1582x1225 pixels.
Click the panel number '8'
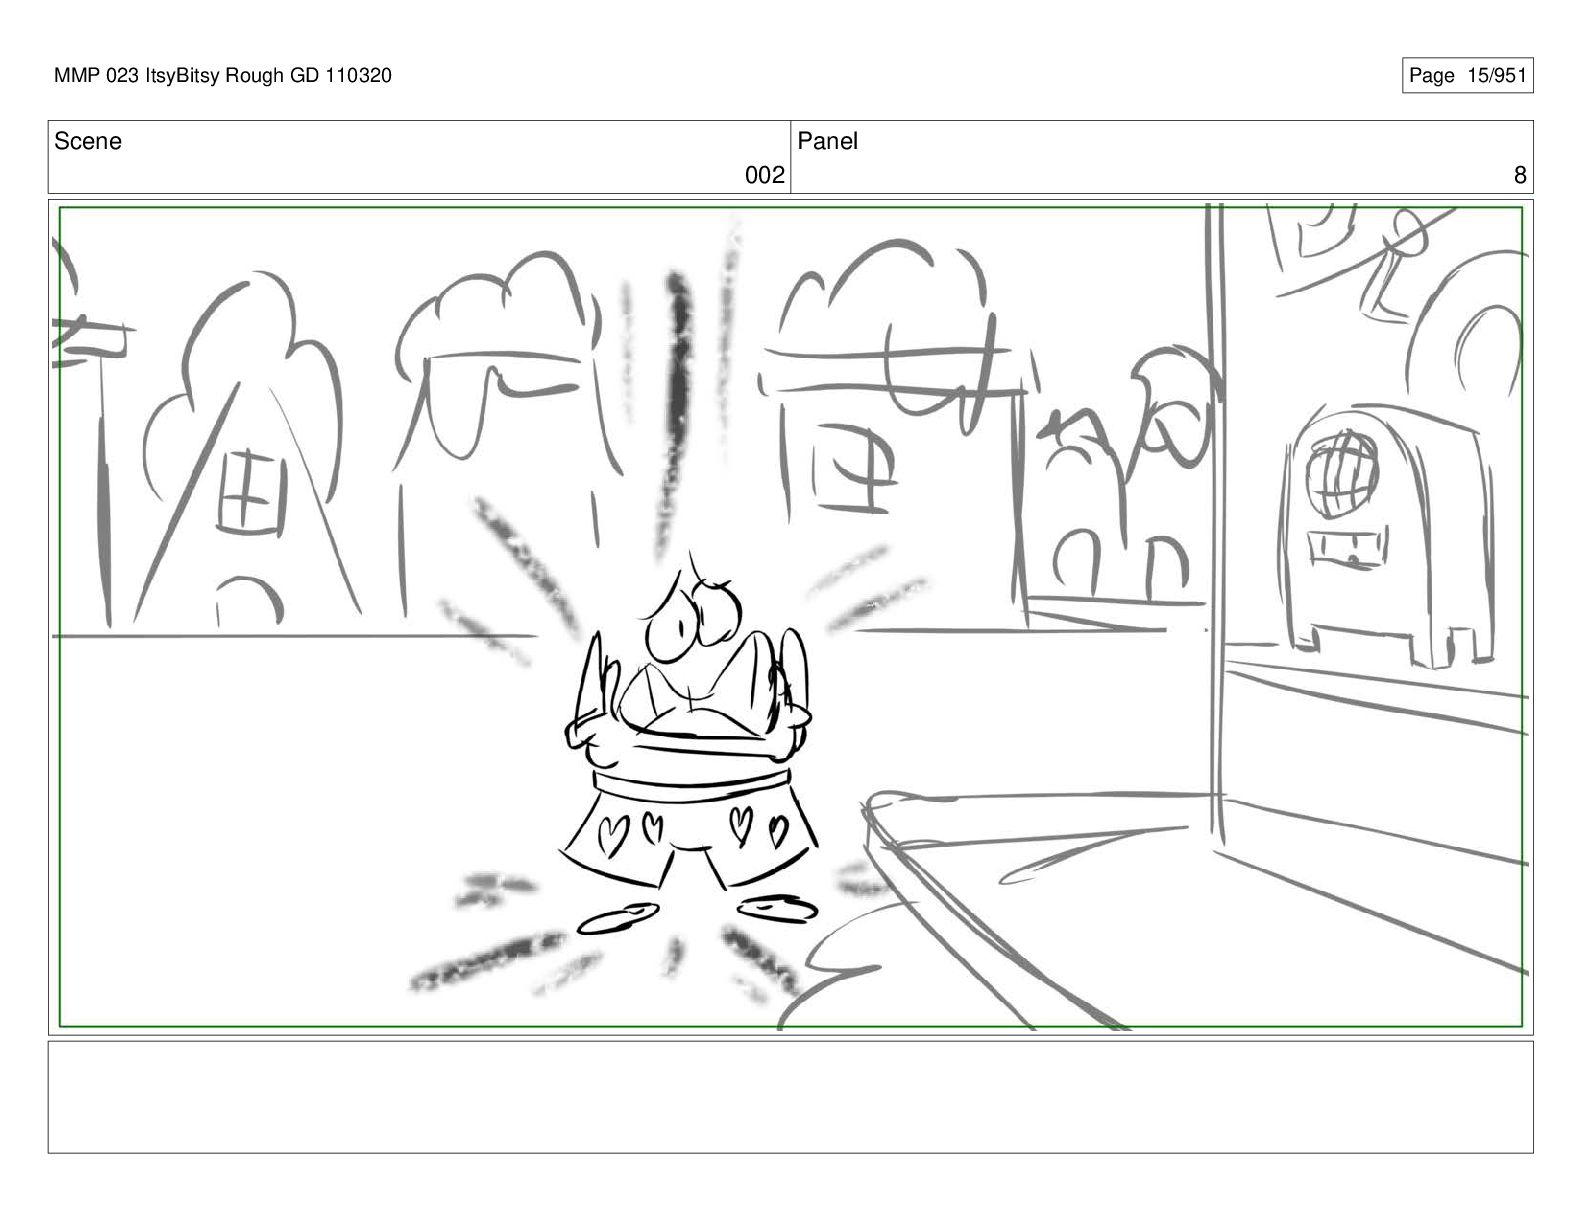tap(1520, 176)
